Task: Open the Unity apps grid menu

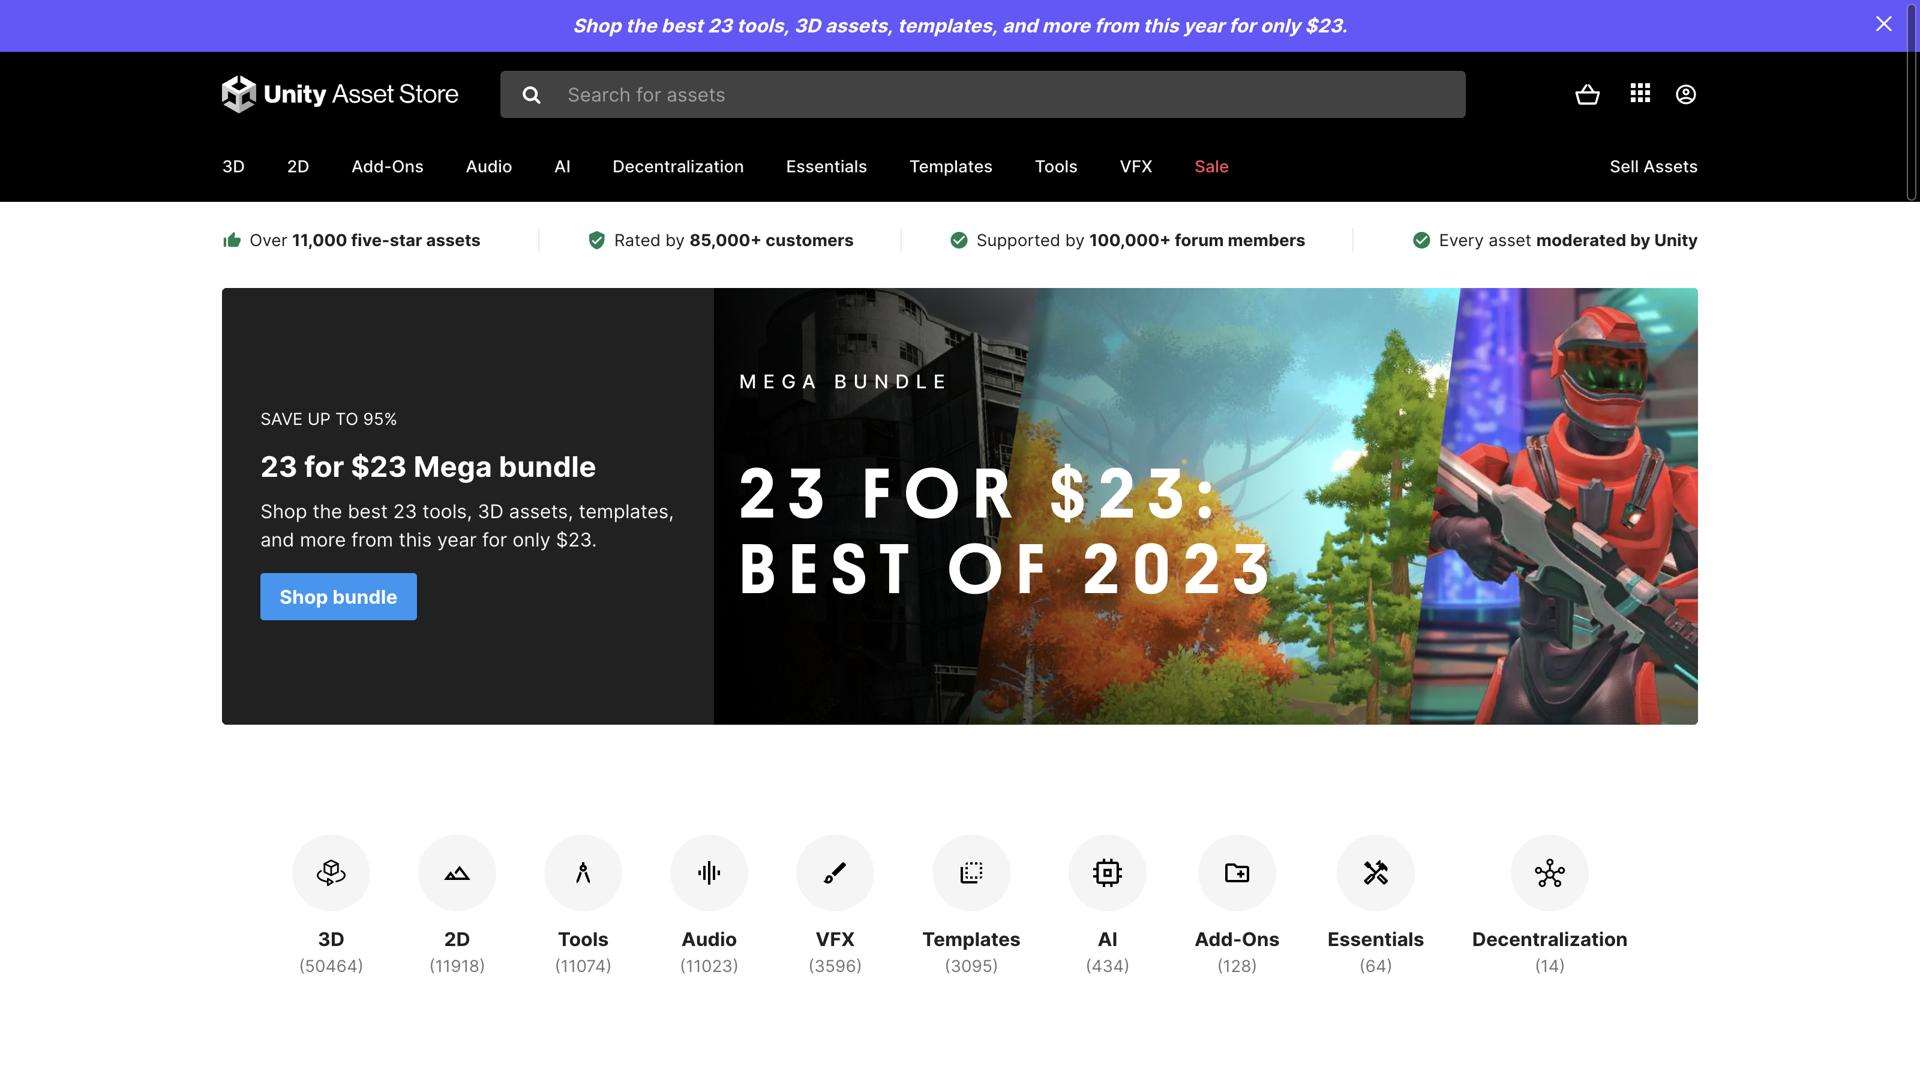Action: coord(1639,94)
